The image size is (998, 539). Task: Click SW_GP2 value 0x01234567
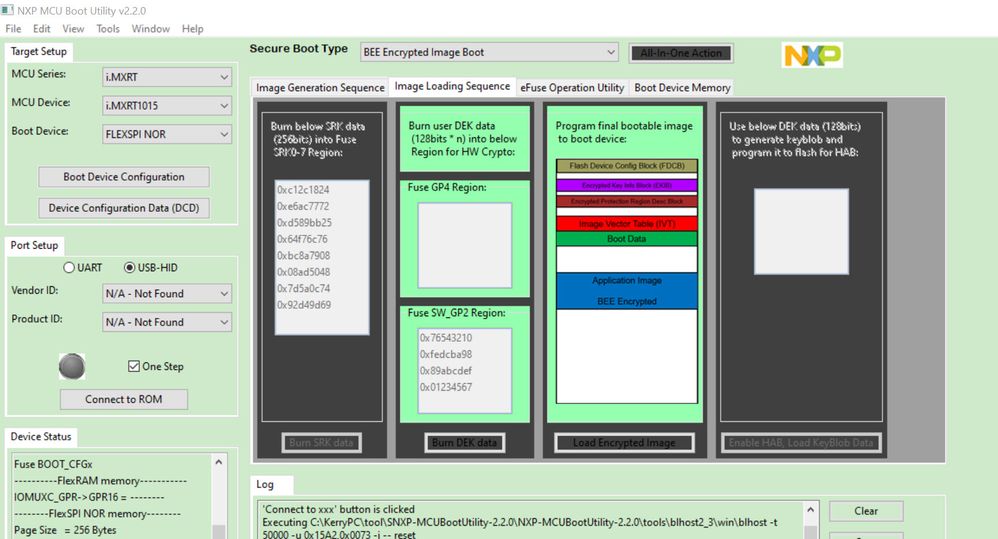click(446, 388)
